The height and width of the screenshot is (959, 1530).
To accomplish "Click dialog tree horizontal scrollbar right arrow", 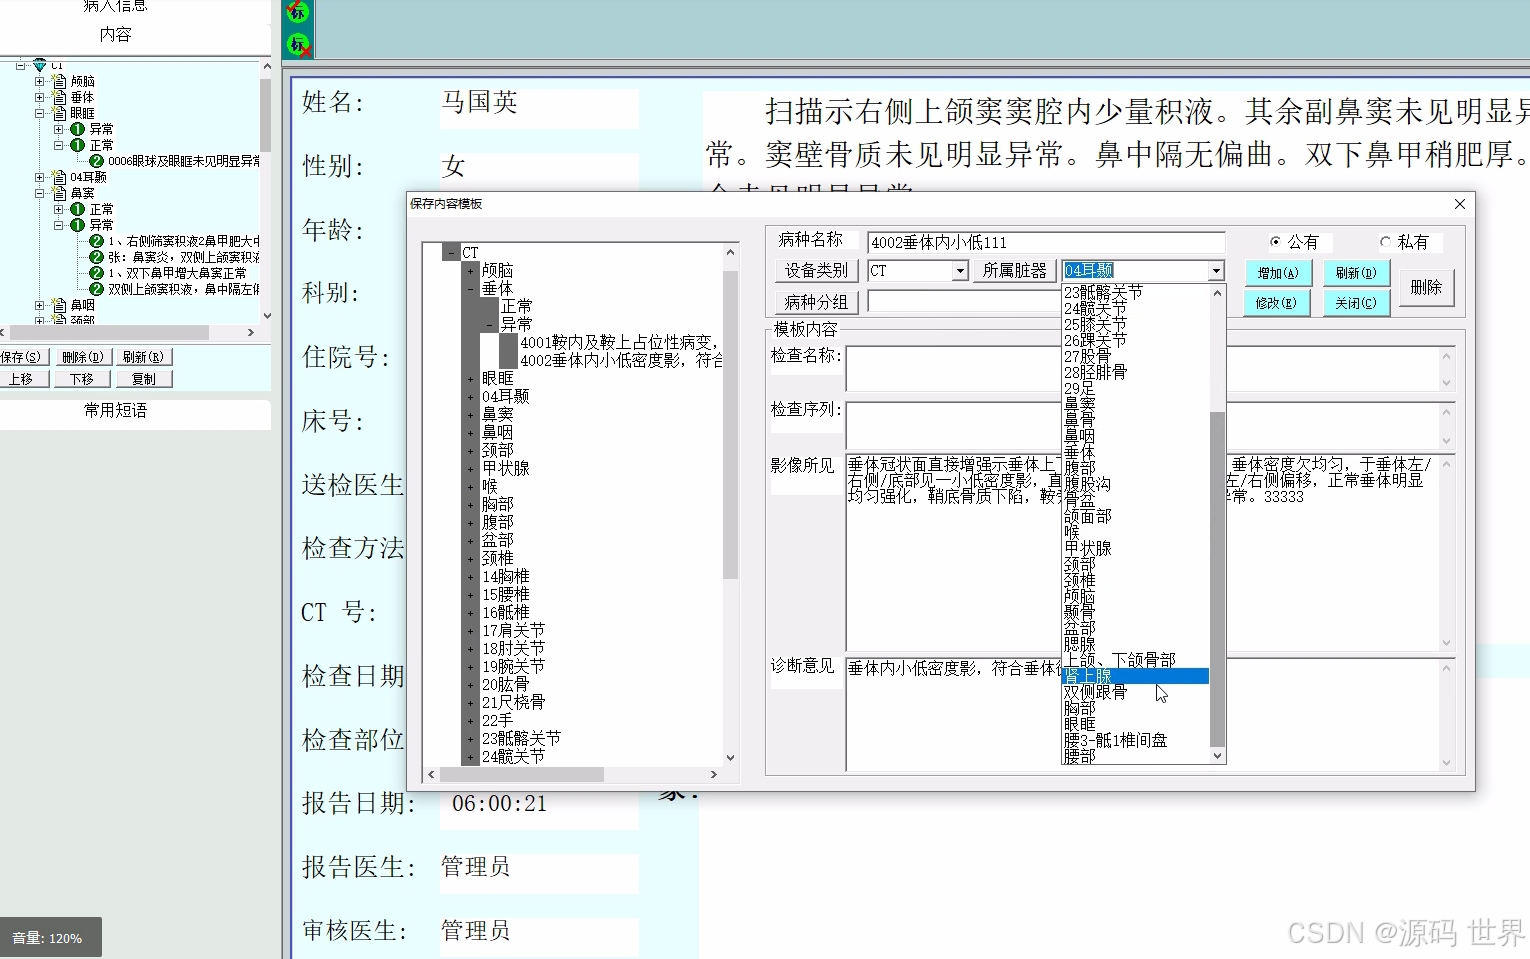I will point(713,774).
